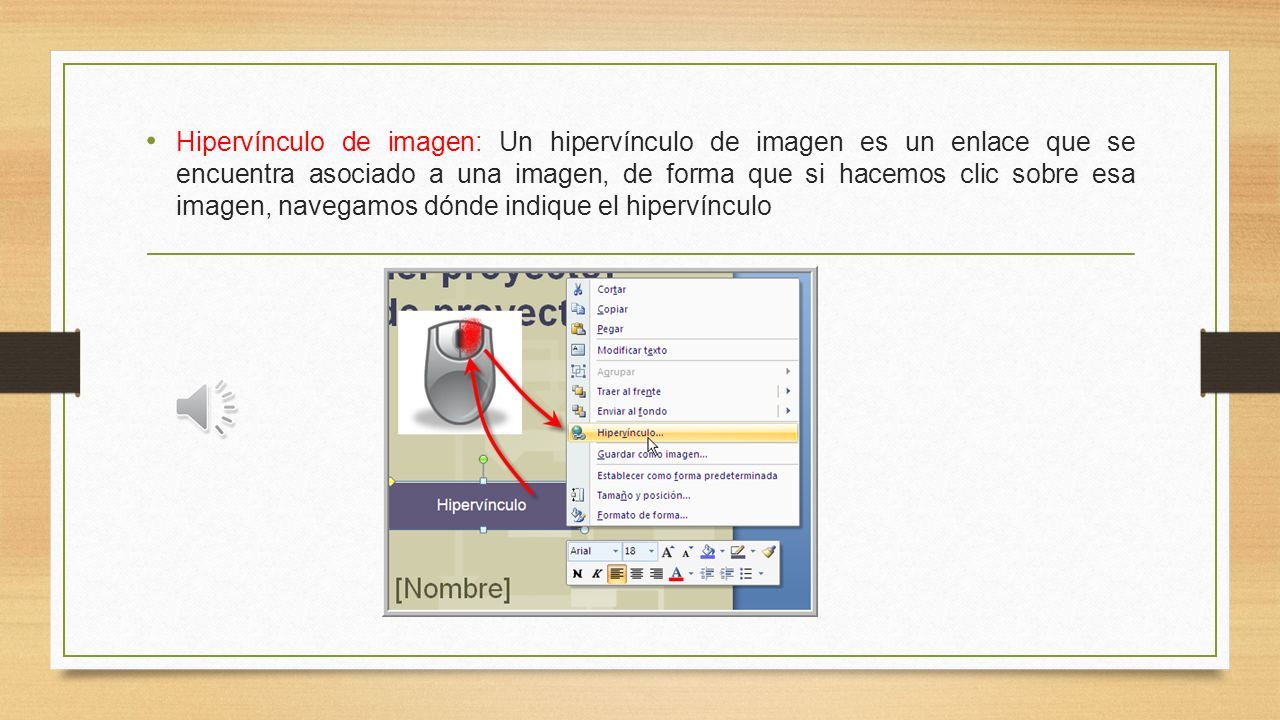Click the red 'Hipervínculo de imagen:' heading
Screen dimensions: 1280x720
[x=329, y=142]
